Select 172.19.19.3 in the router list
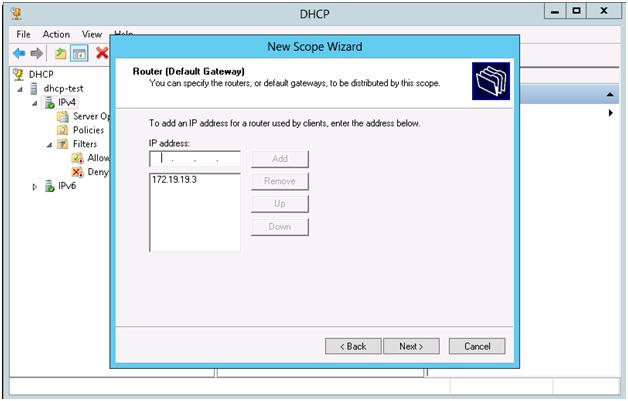This screenshot has width=628, height=401. [174, 179]
